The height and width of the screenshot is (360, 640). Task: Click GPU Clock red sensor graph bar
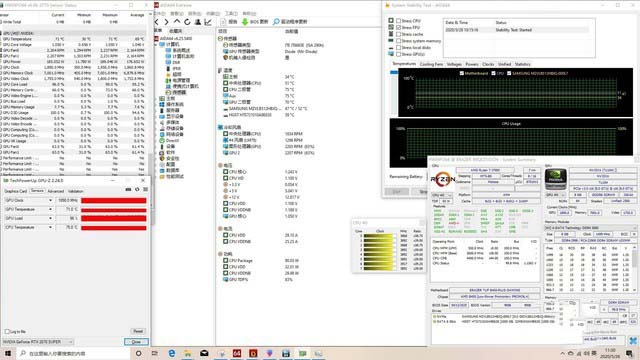(113, 200)
